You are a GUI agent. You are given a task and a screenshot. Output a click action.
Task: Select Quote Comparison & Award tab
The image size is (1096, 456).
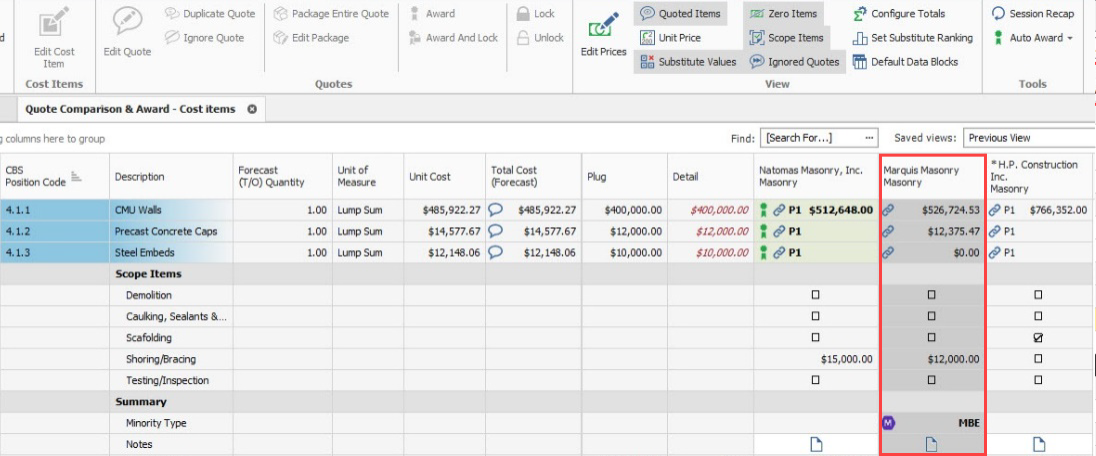click(x=129, y=109)
